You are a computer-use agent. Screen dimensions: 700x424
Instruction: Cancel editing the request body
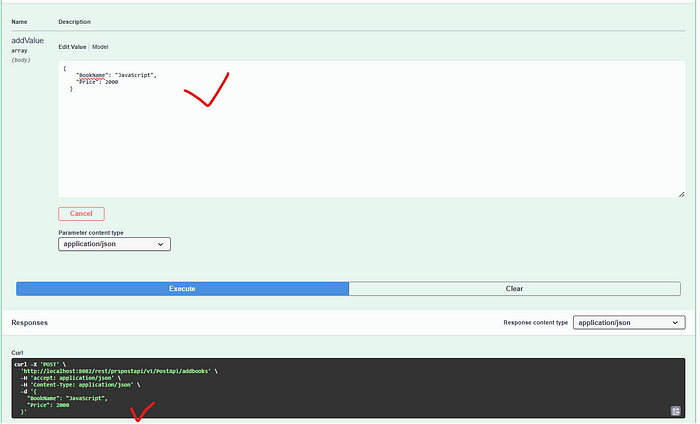click(x=81, y=213)
